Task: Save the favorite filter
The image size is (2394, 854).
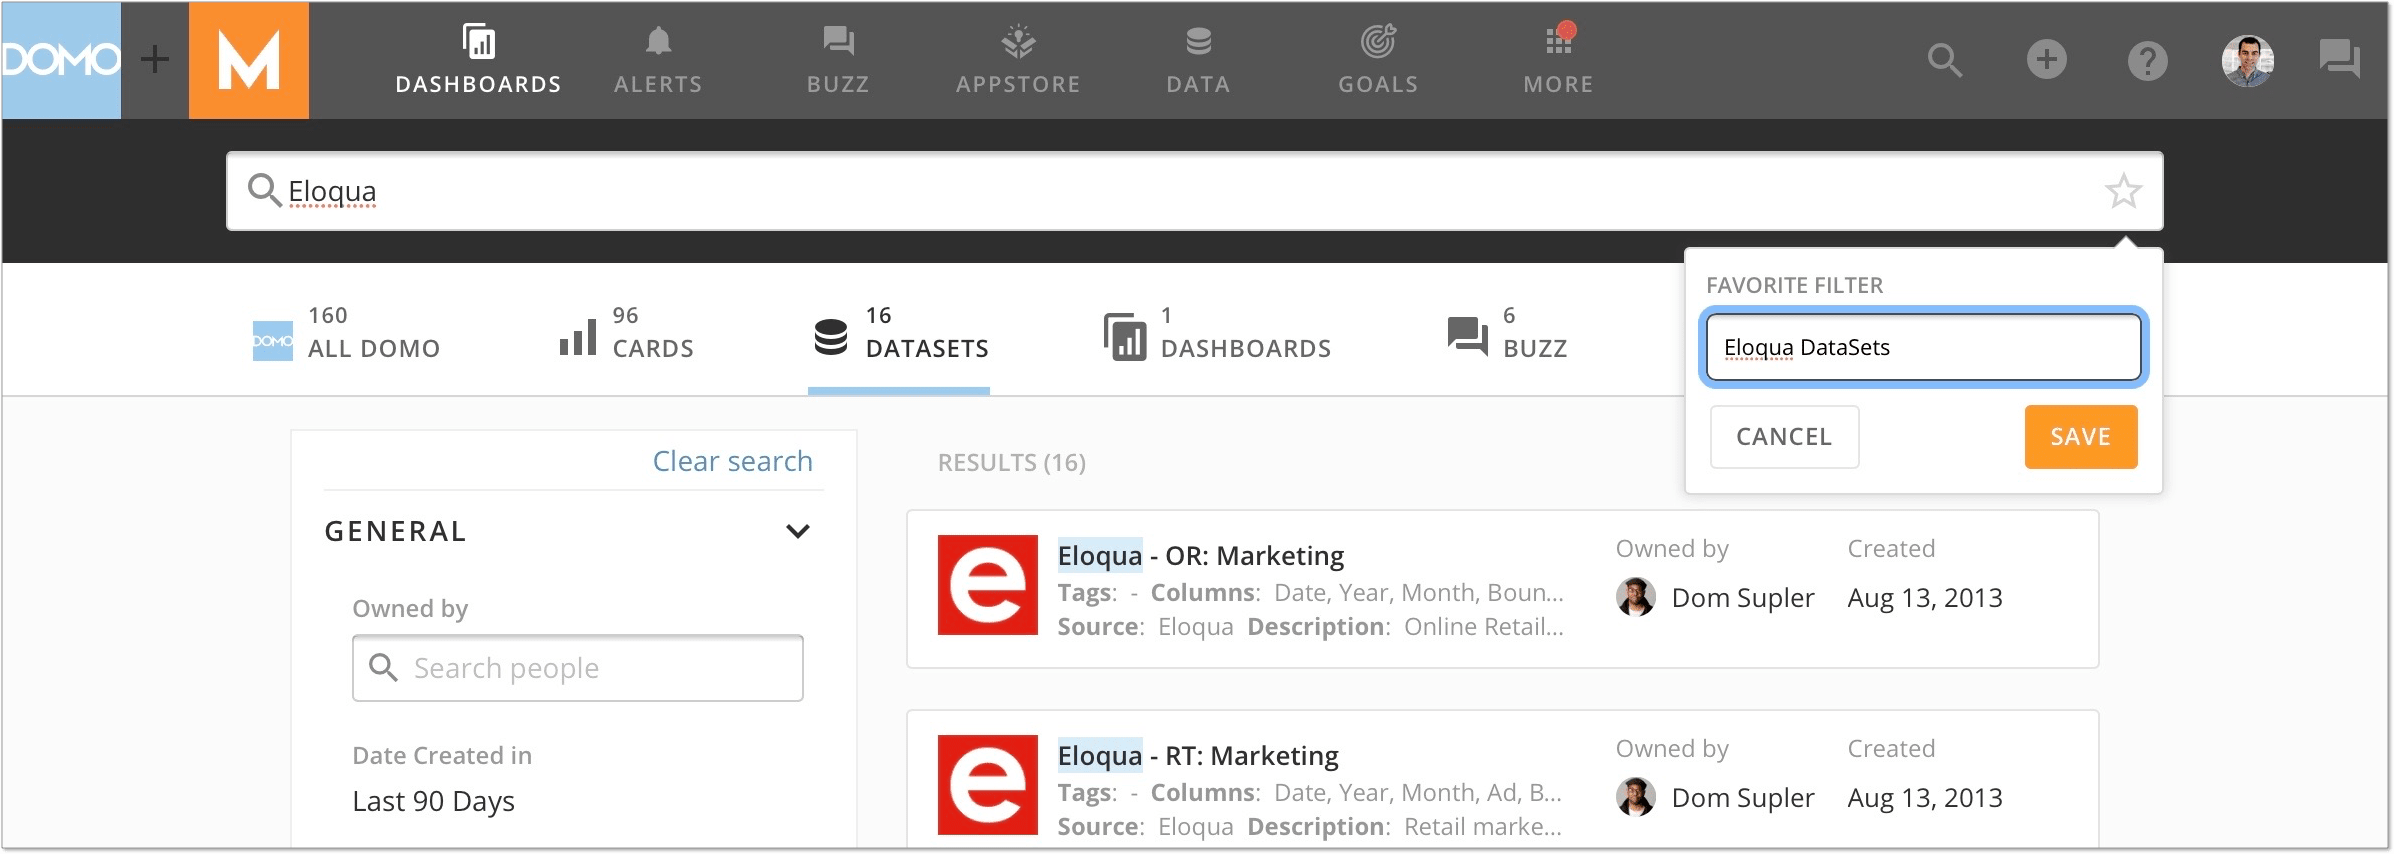Action: click(x=2081, y=437)
